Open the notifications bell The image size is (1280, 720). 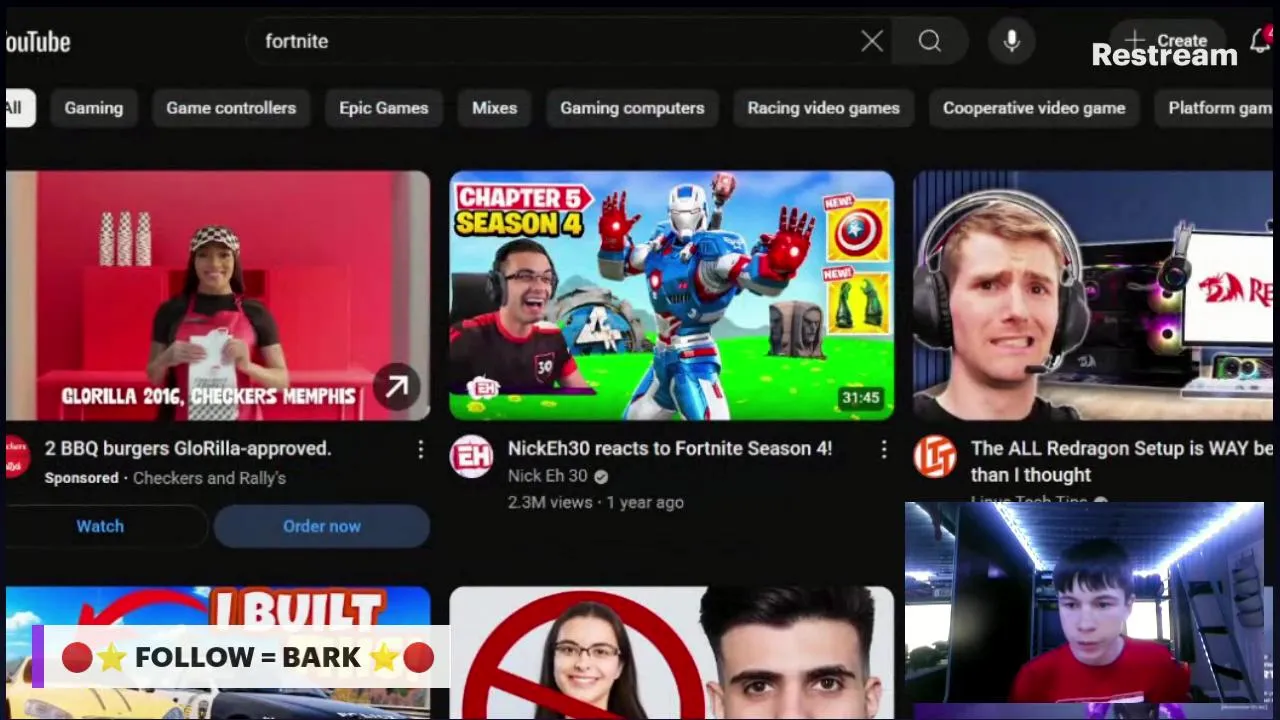pos(1260,41)
